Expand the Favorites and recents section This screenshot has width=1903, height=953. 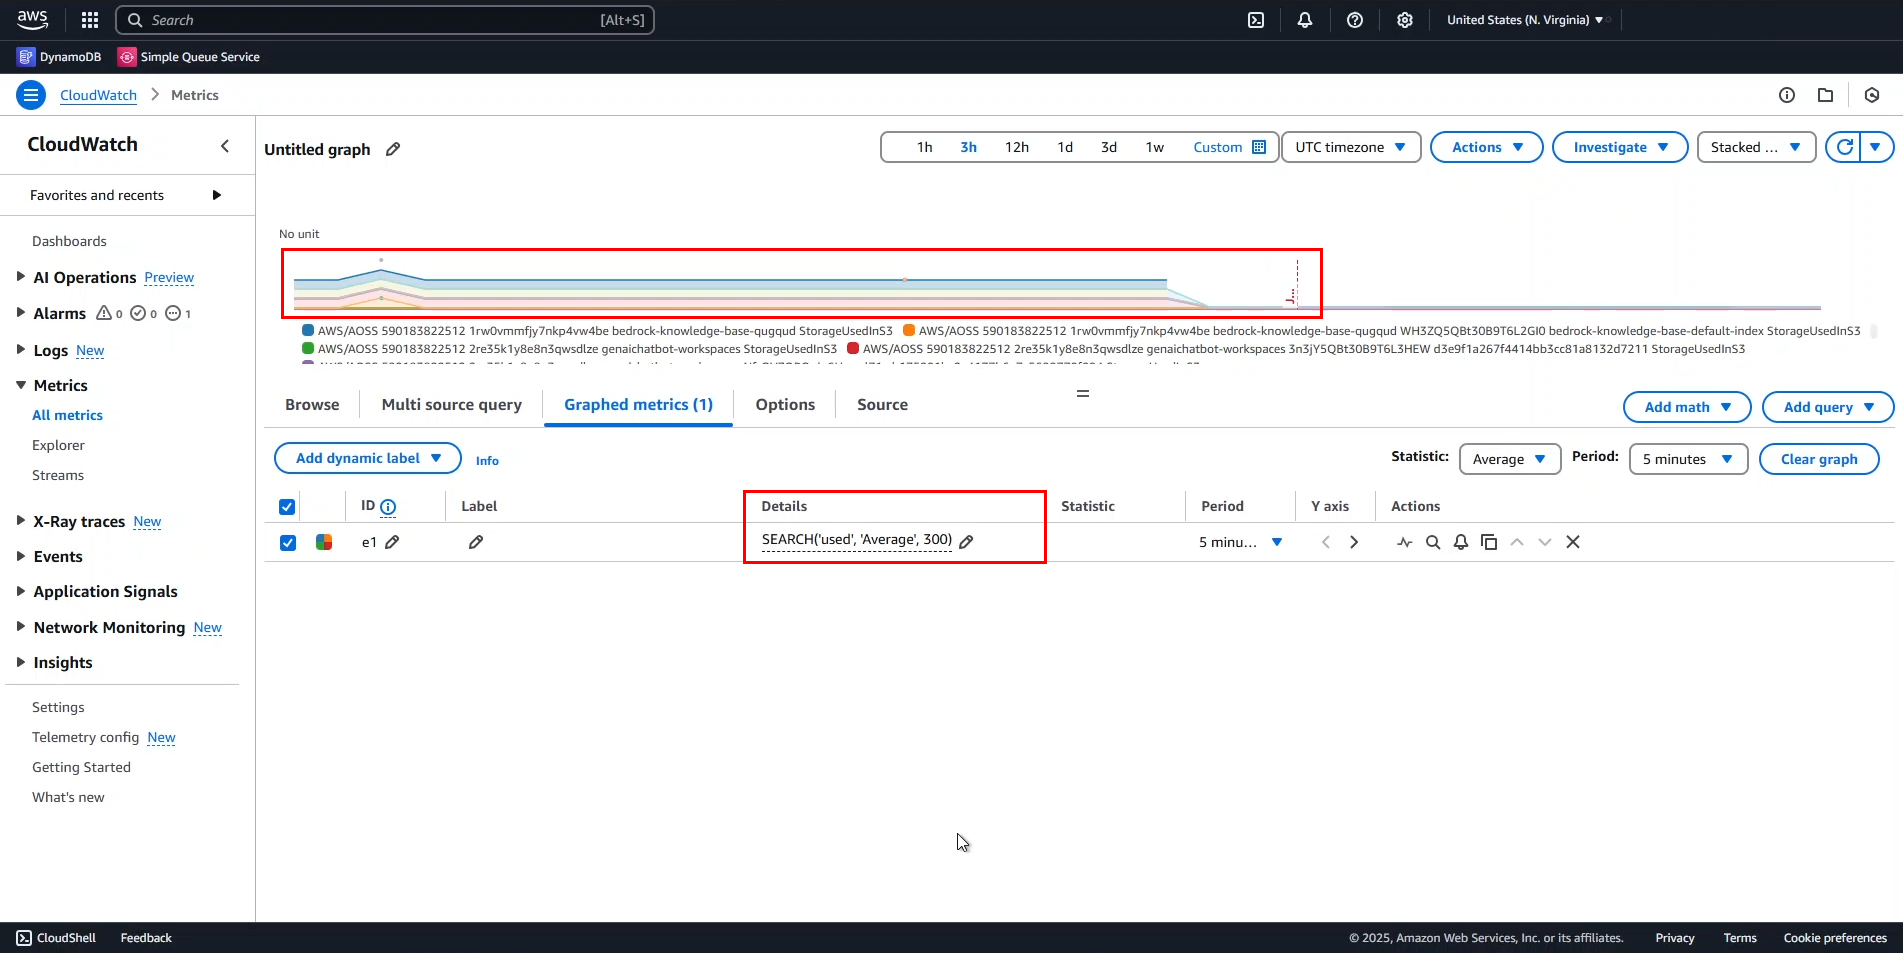[217, 195]
